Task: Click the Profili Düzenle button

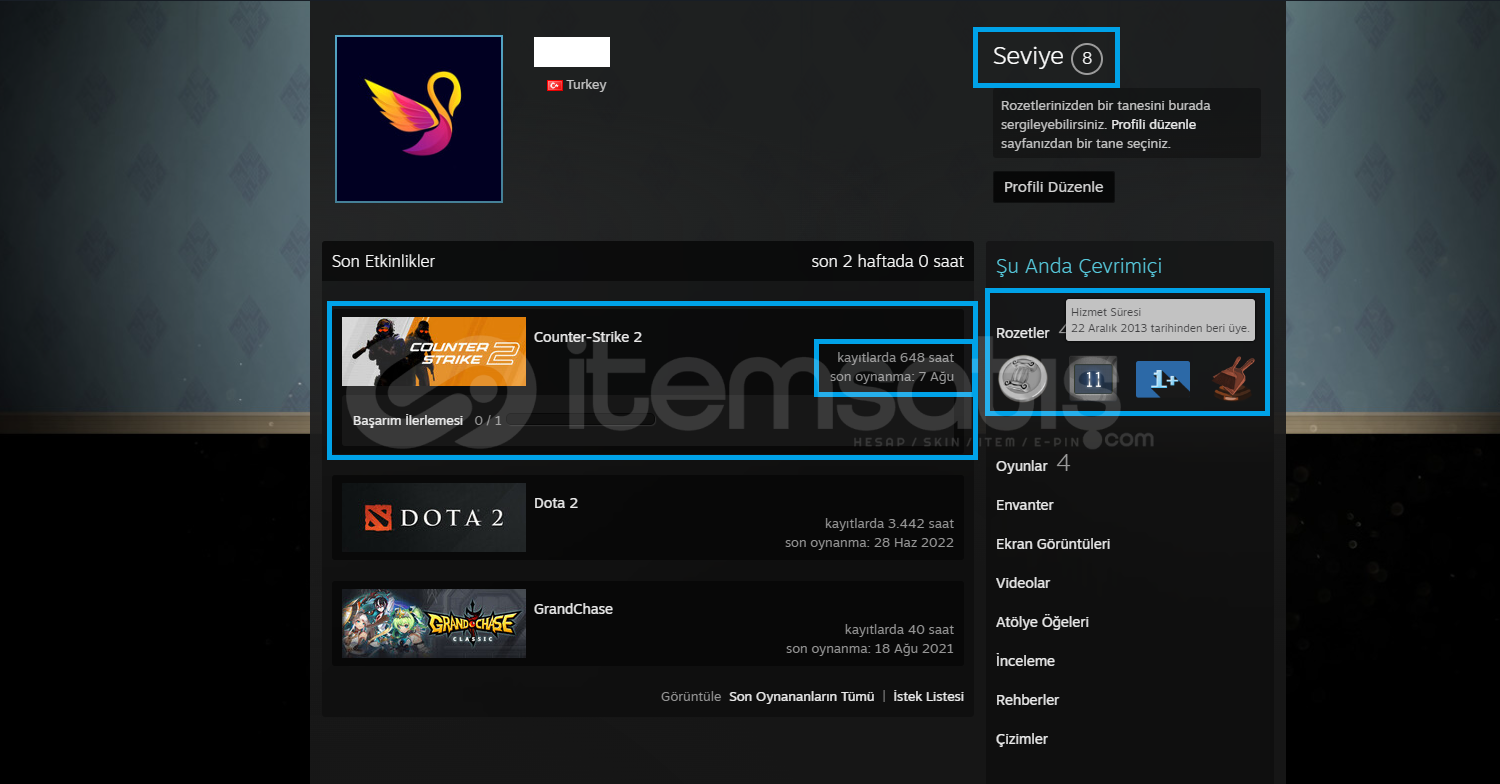Action: [1054, 187]
